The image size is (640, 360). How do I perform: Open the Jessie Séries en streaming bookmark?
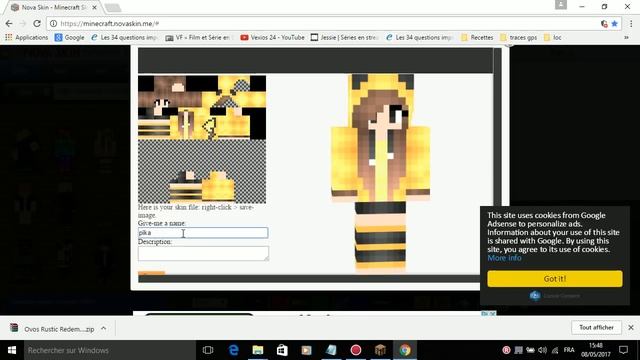tap(344, 38)
